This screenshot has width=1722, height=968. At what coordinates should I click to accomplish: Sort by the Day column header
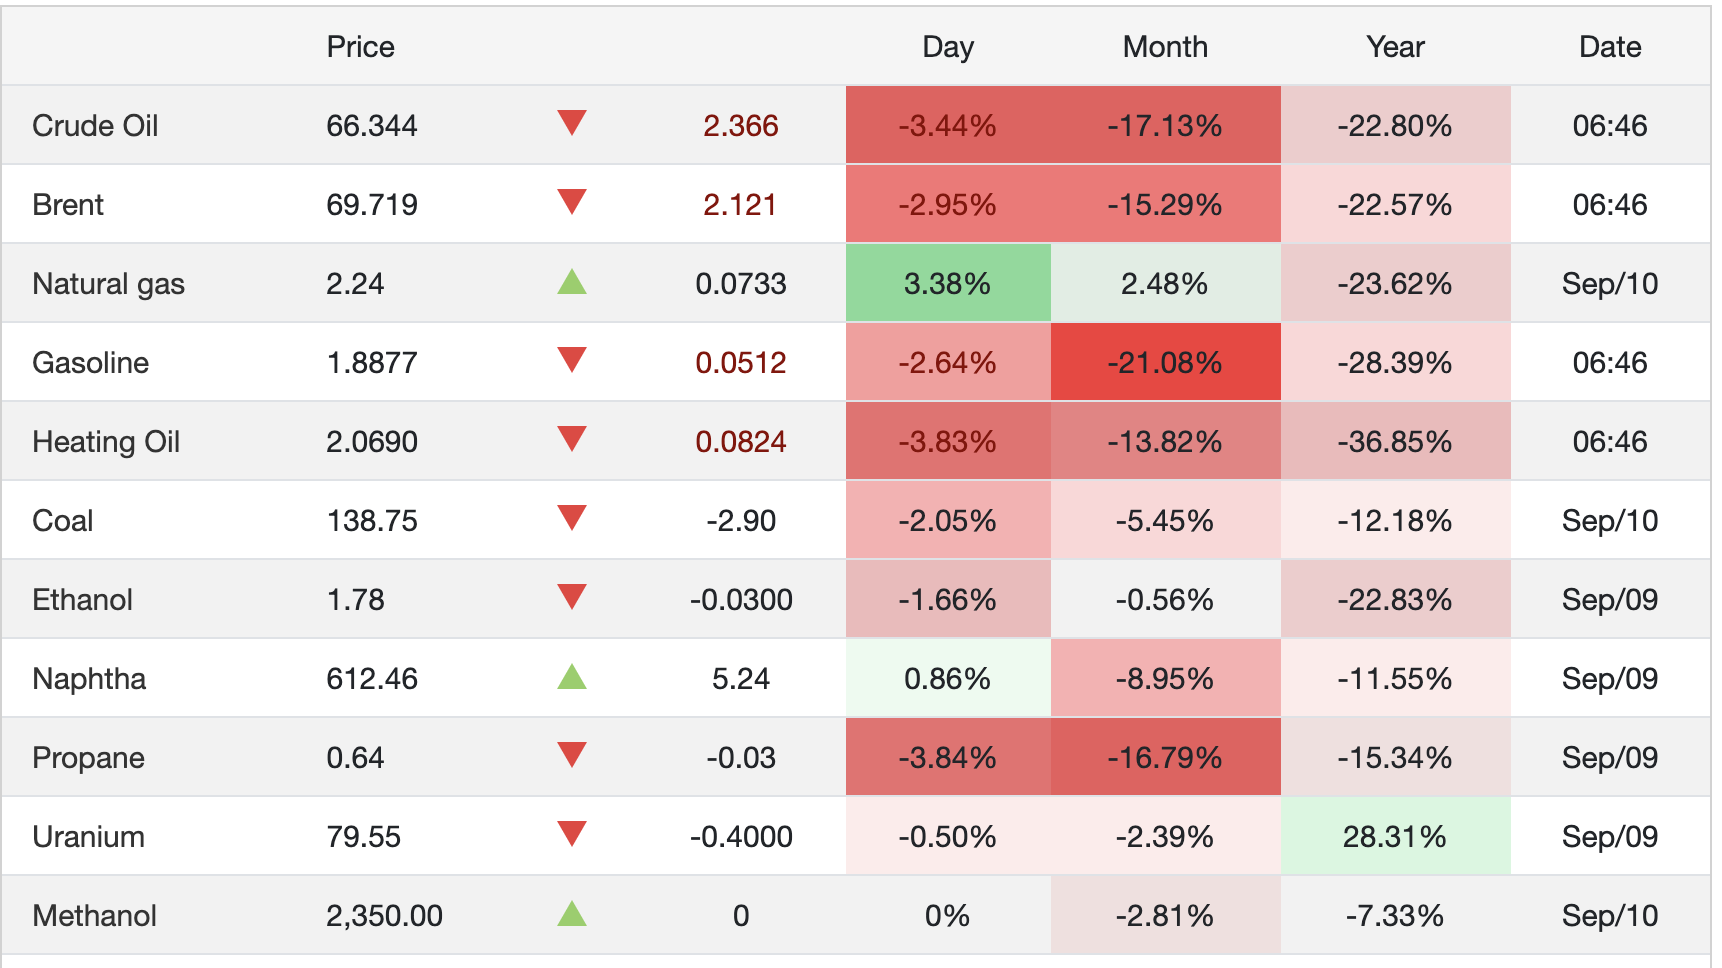pos(947,47)
